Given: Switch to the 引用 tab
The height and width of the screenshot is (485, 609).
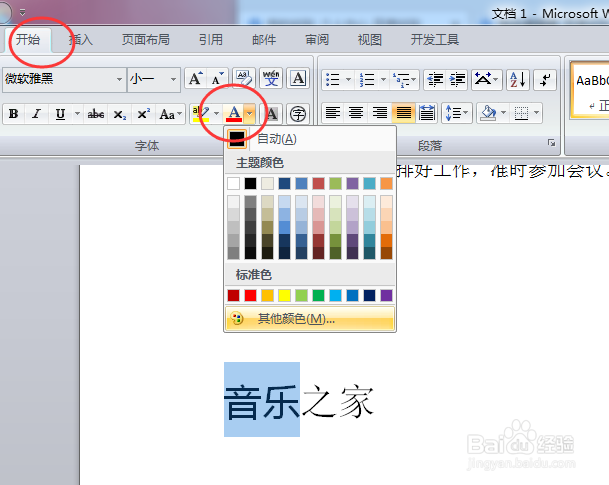Looking at the screenshot, I should pos(211,40).
